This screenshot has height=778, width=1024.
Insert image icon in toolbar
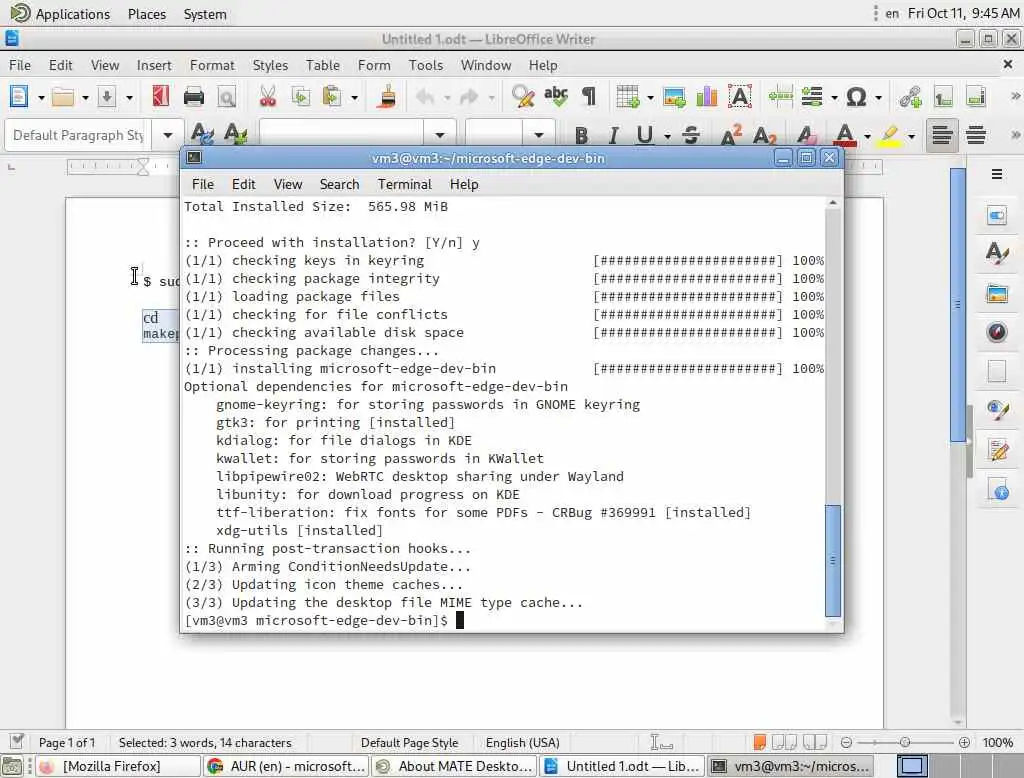pos(673,97)
